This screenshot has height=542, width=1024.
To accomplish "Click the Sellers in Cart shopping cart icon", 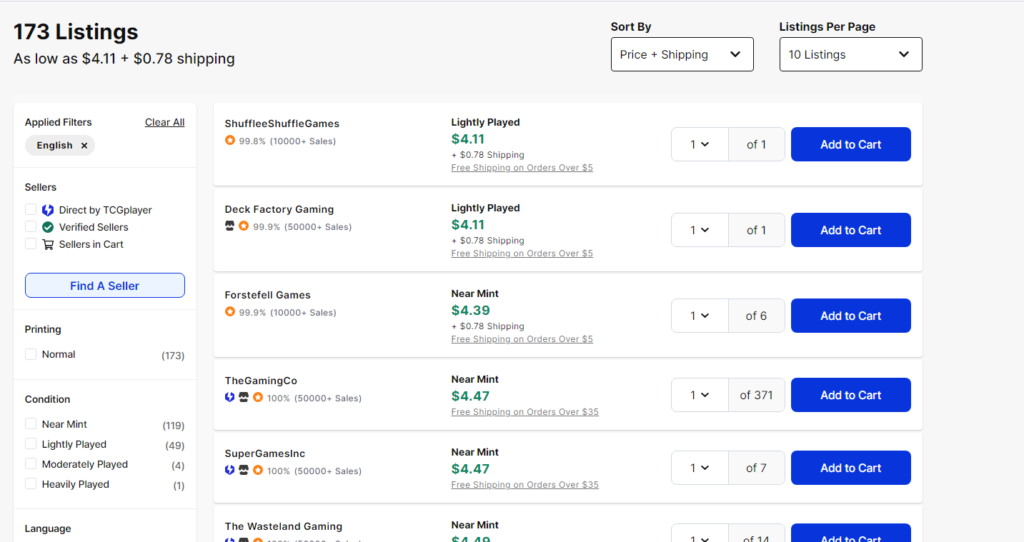I will [x=48, y=244].
